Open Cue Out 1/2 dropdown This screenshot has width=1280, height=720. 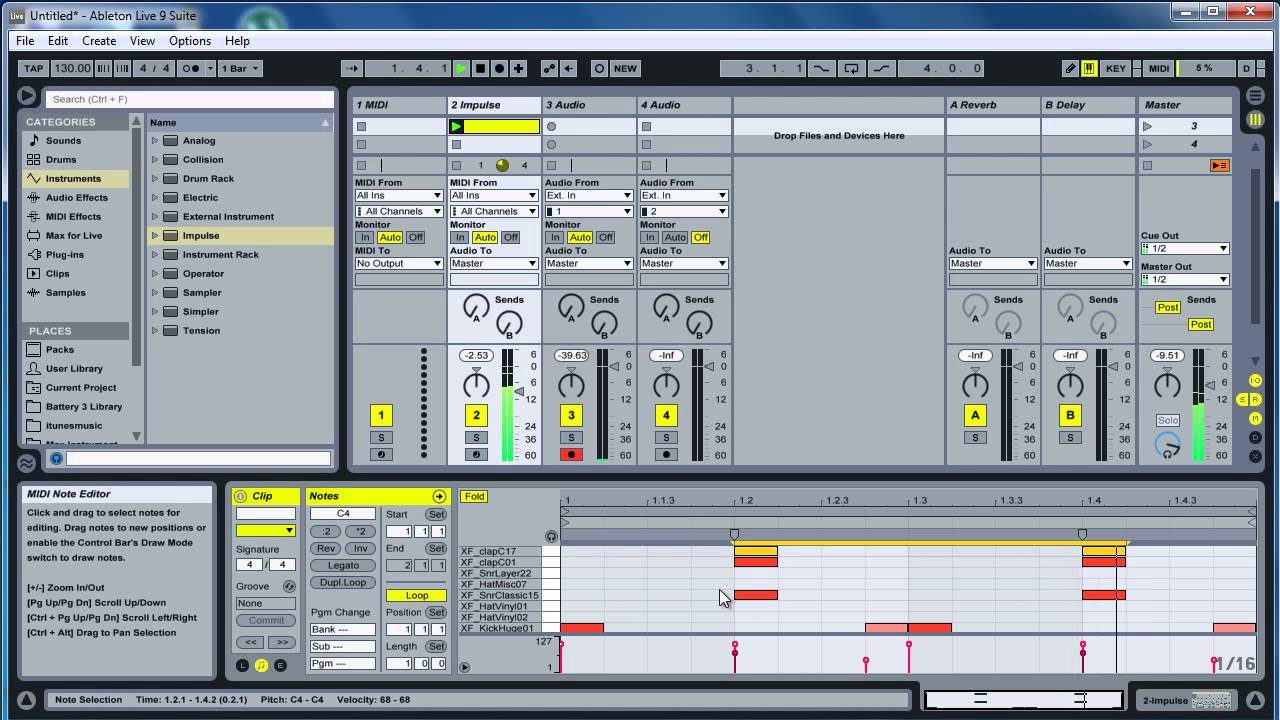1185,248
